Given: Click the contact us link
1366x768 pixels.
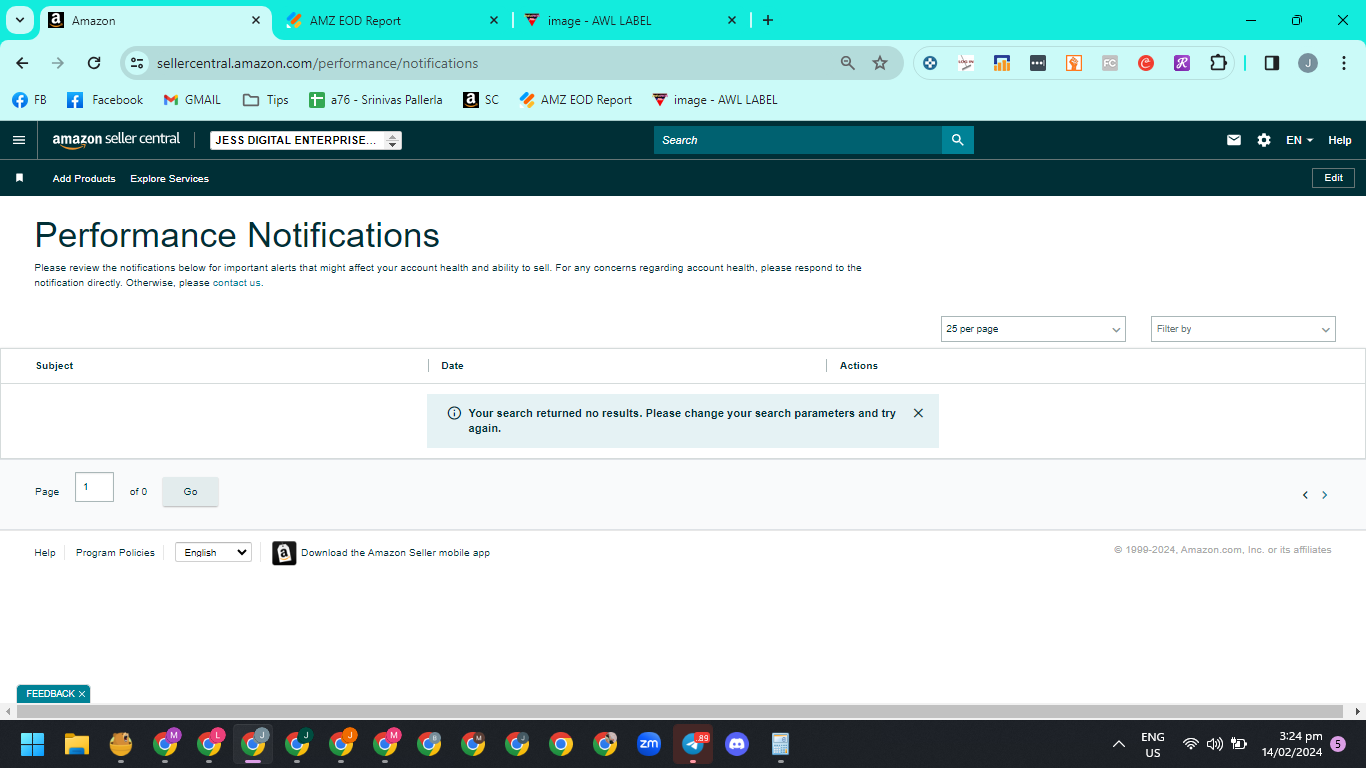Looking at the screenshot, I should point(237,283).
